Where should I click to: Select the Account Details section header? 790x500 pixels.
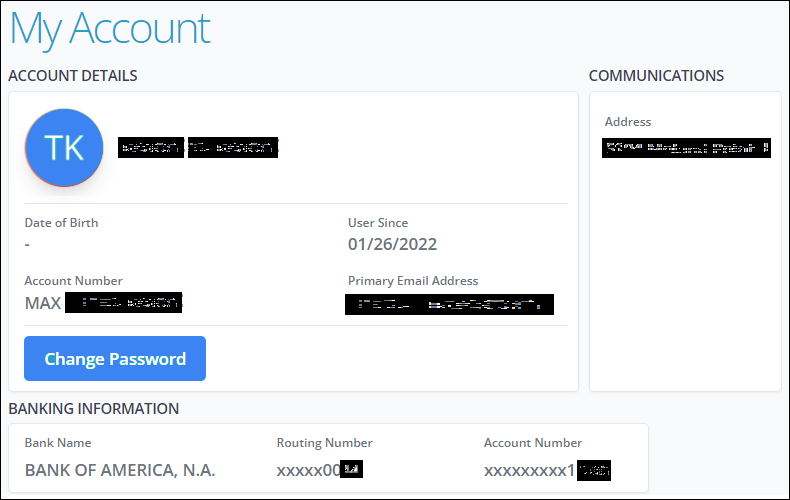pos(73,76)
